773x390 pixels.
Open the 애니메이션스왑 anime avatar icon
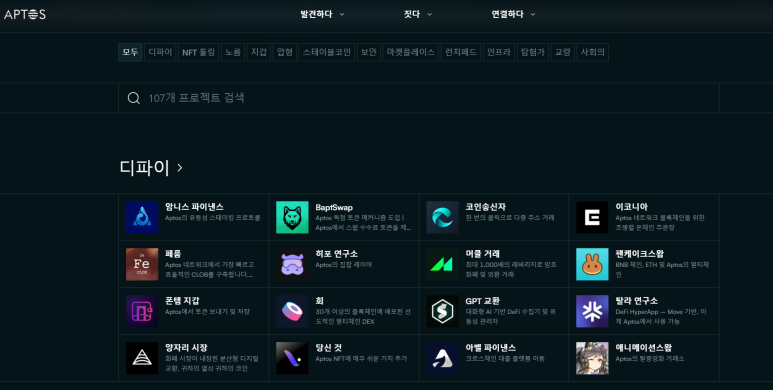tap(592, 358)
